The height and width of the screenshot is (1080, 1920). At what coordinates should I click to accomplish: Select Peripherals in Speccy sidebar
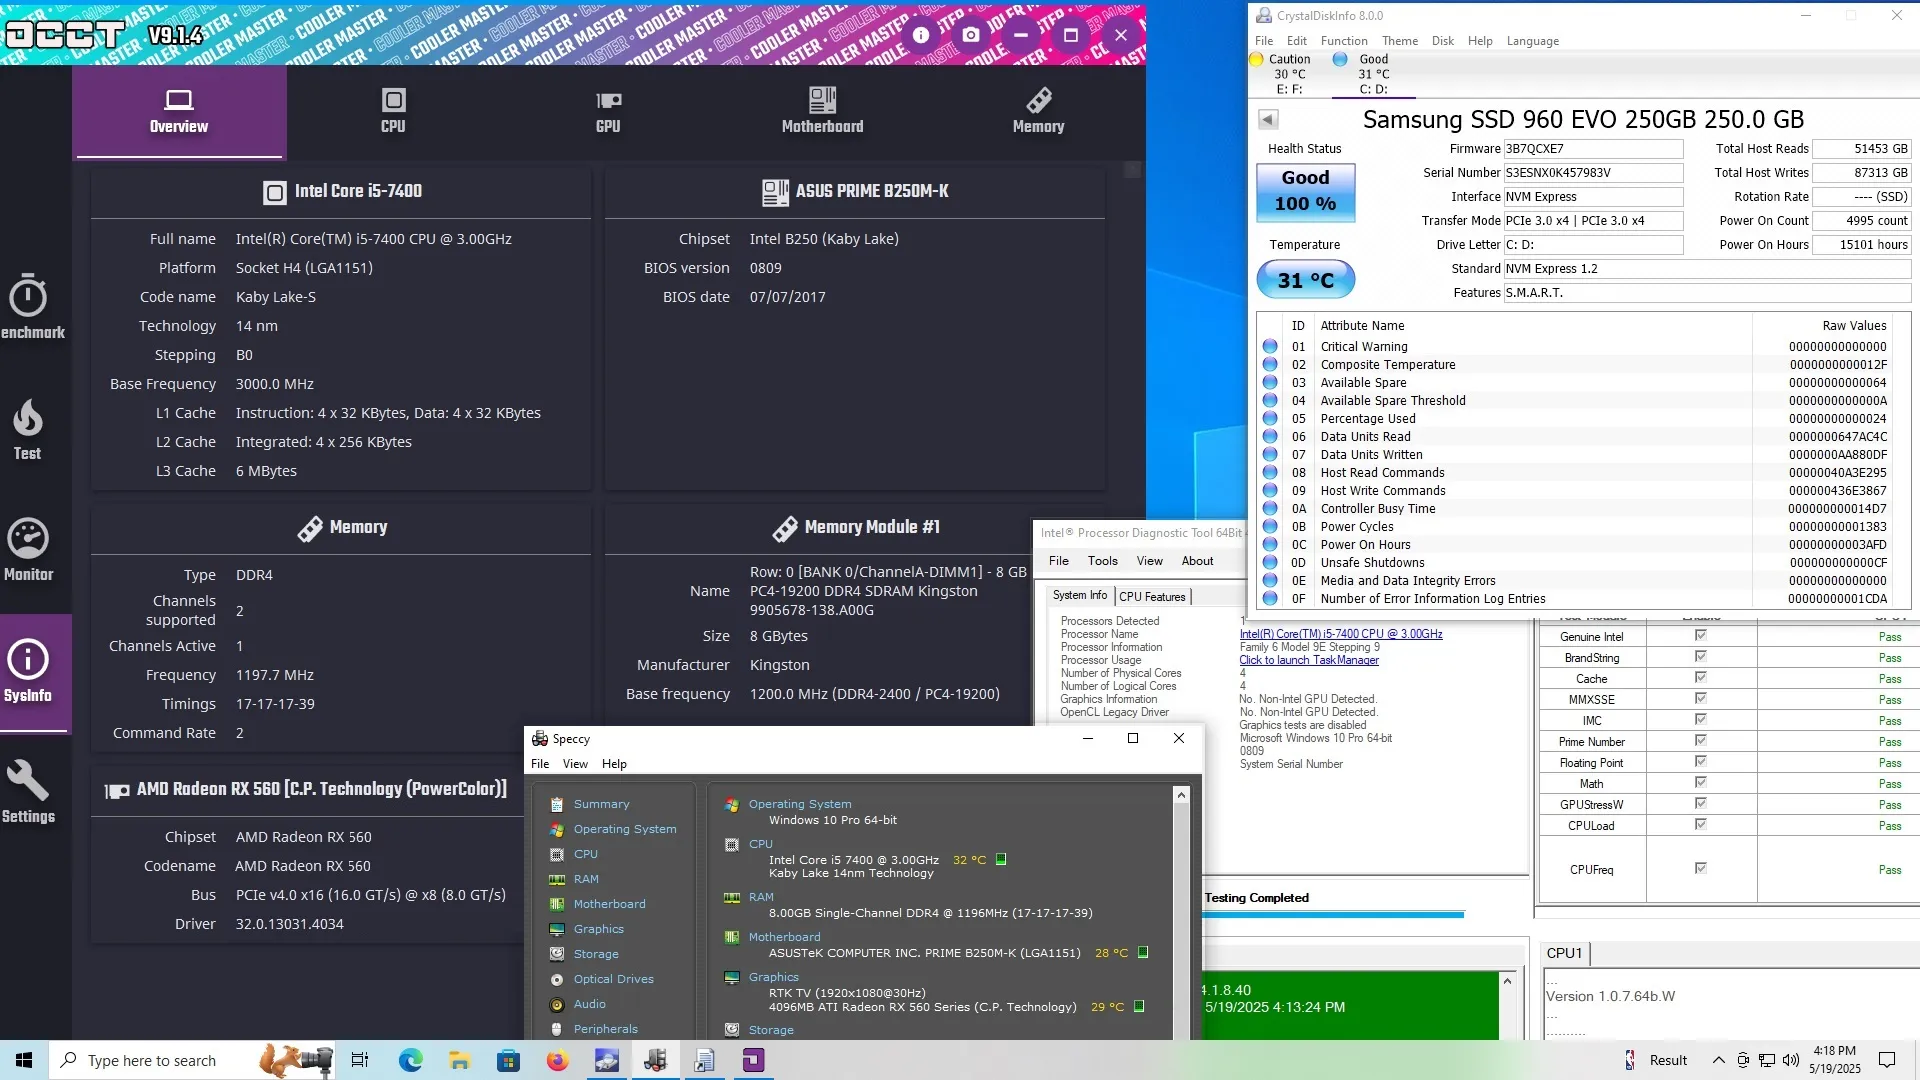(605, 1029)
